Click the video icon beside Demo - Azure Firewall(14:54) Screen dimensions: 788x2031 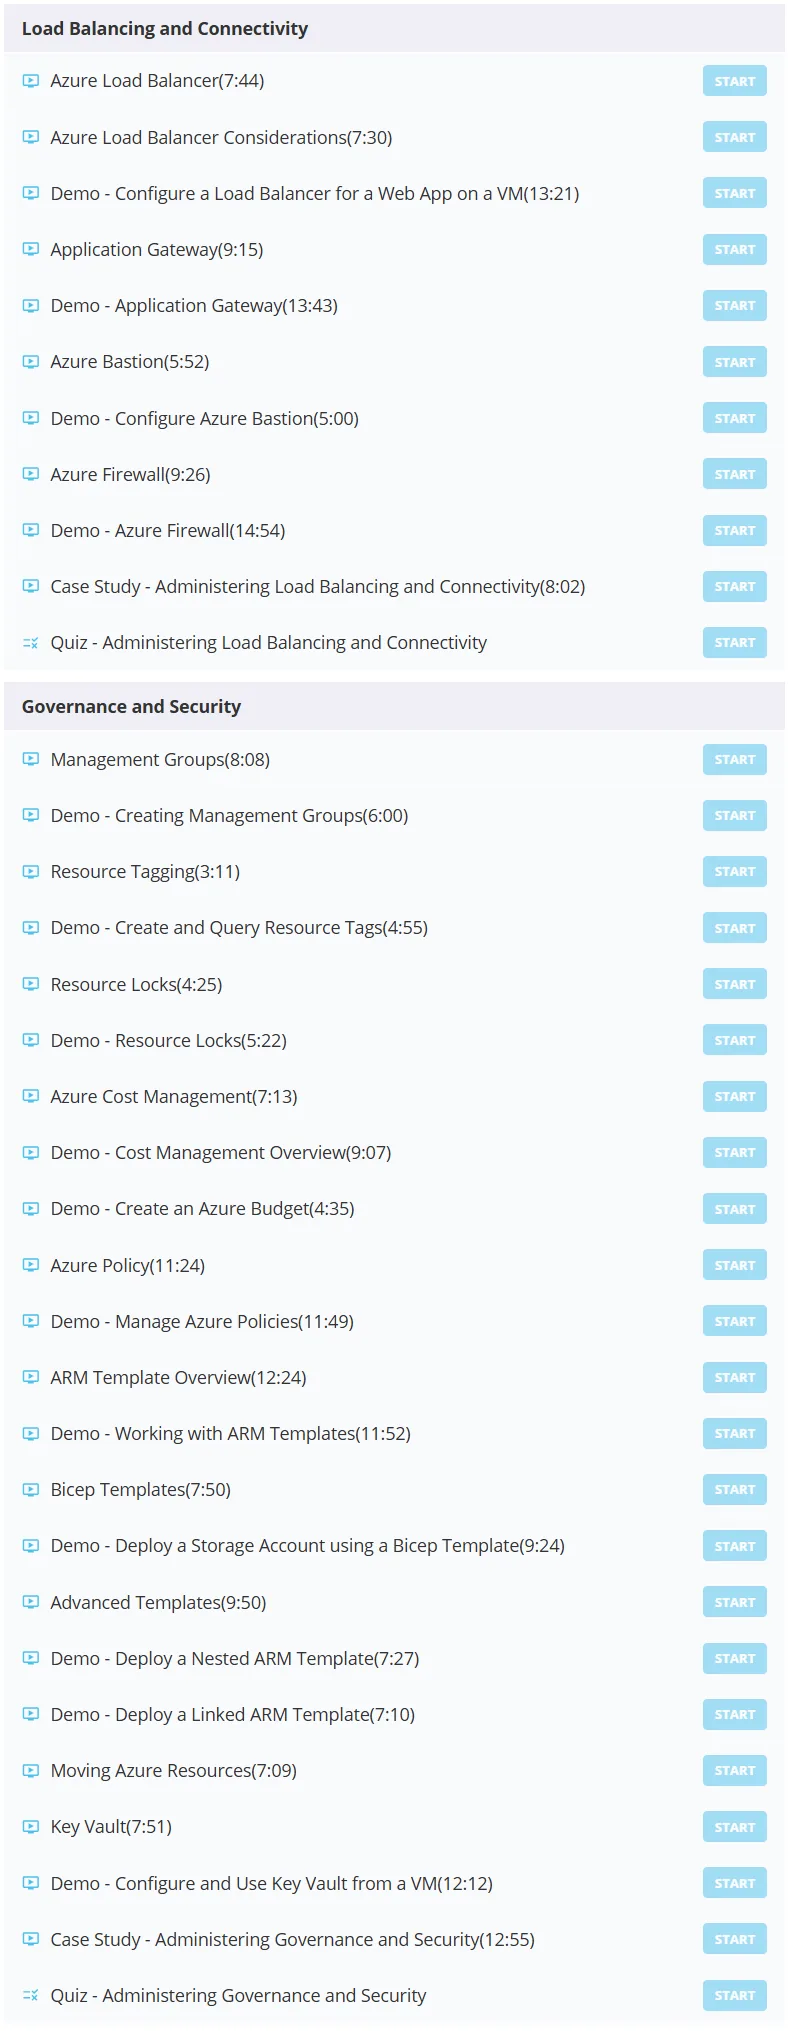31,530
